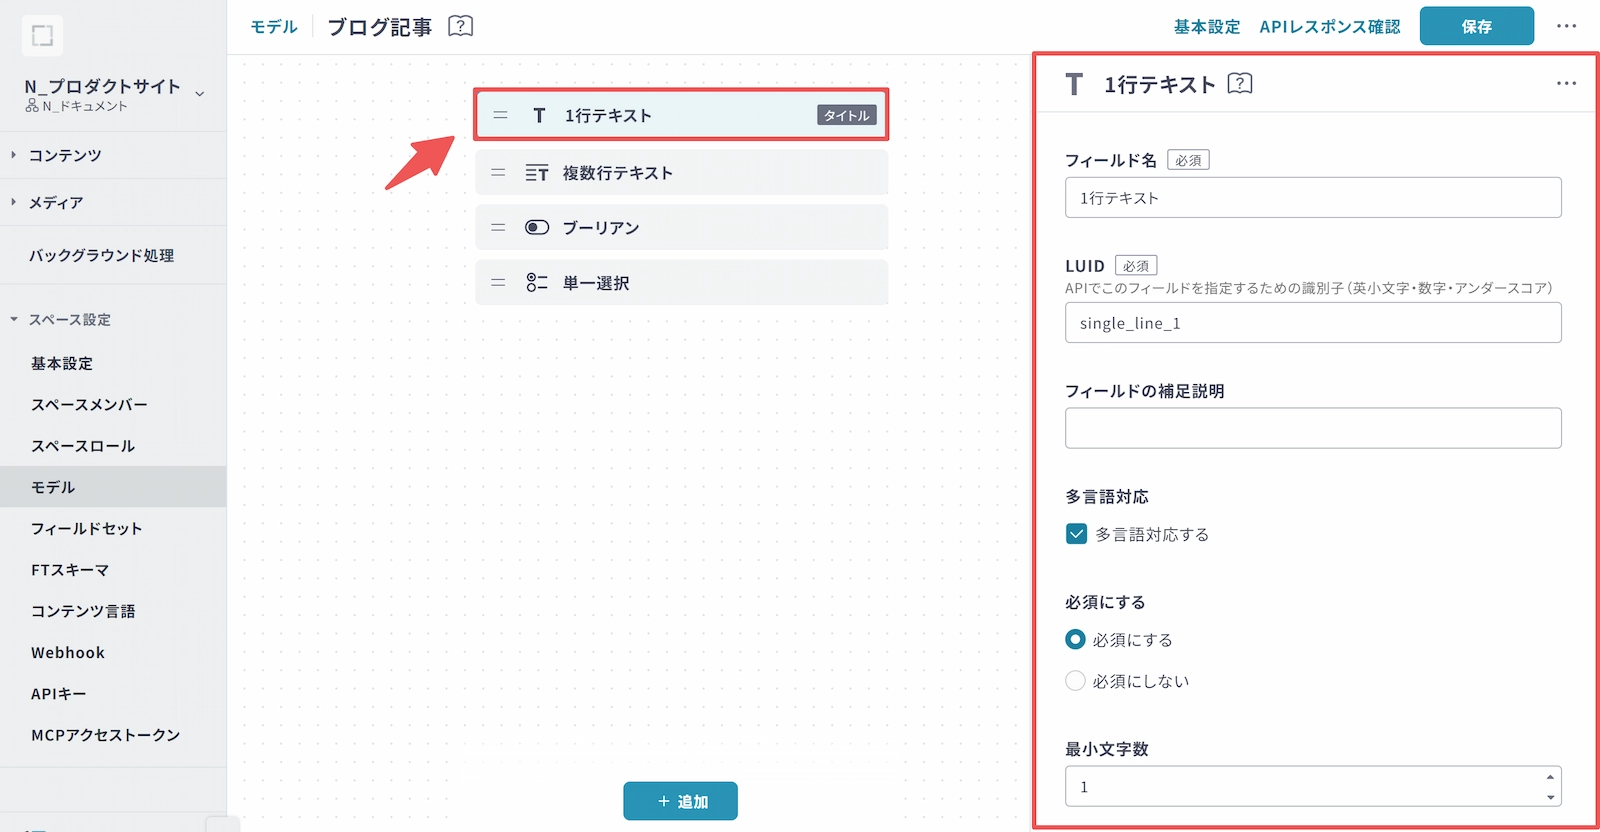Click help icon next to 1行テキスト panel header
Viewport: 1600px width, 832px height.
coord(1239,84)
